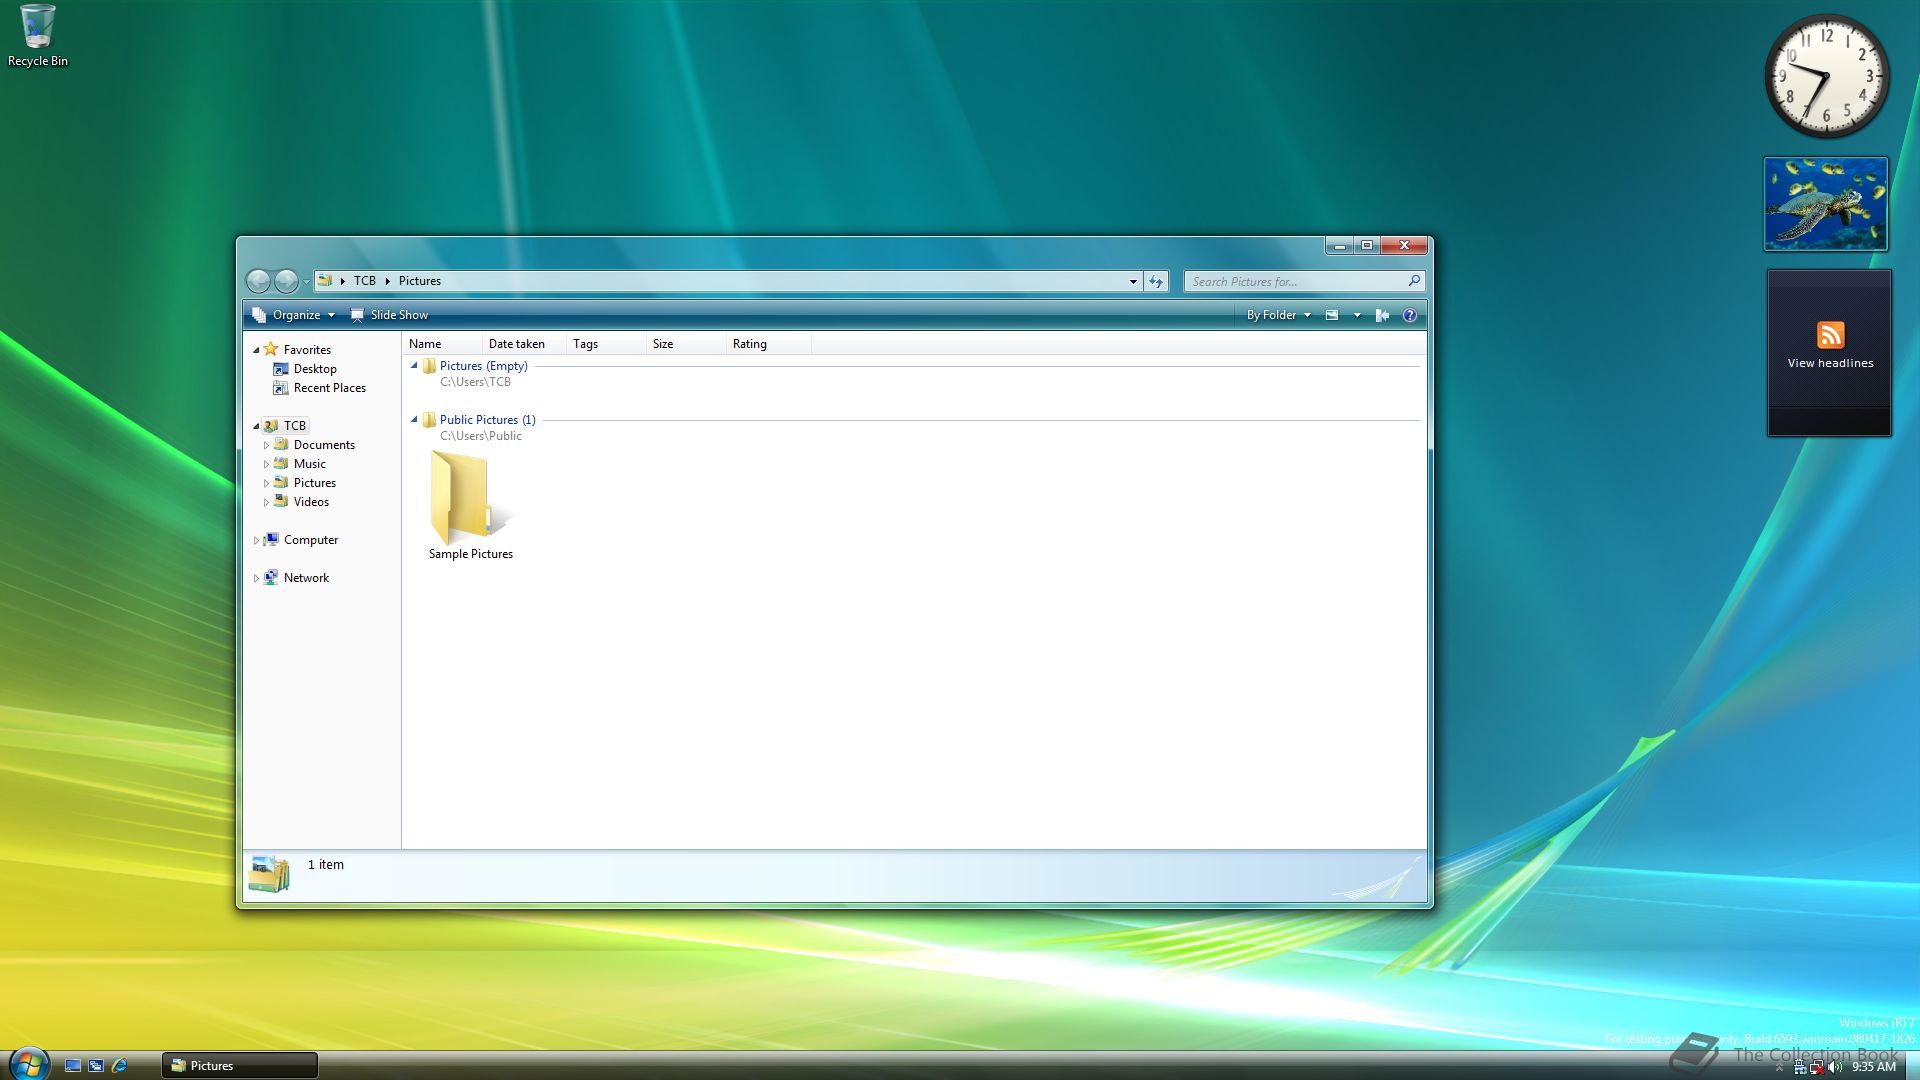Collapse the TCB node in navigation pane
1920x1080 pixels.
256,426
